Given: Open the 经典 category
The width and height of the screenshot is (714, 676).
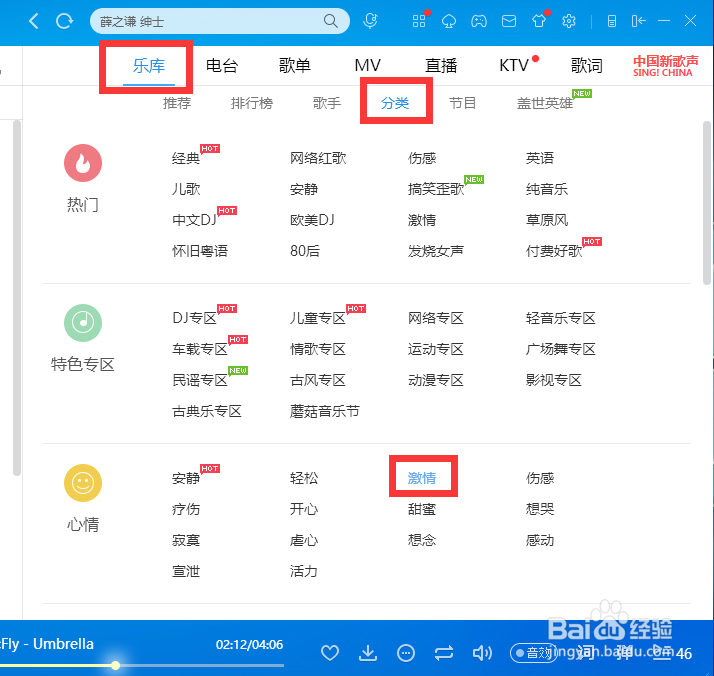Looking at the screenshot, I should click(x=186, y=158).
